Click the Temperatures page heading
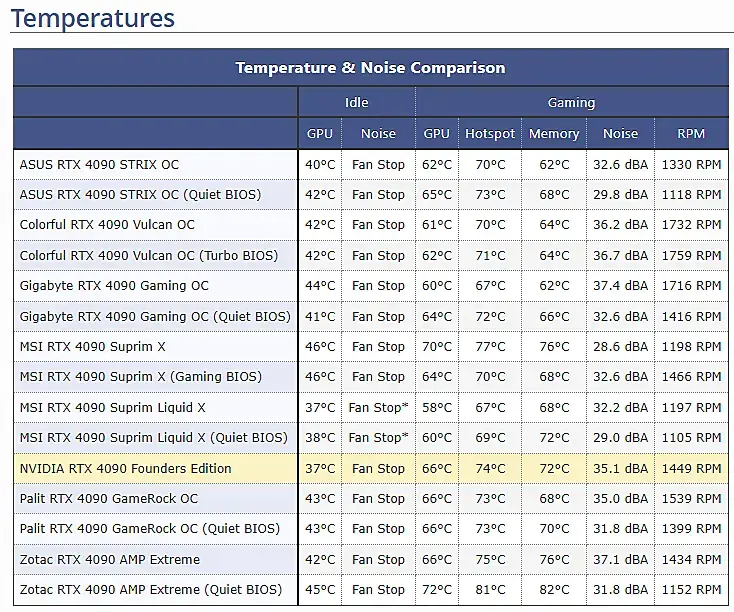This screenshot has width=734, height=612. (93, 18)
